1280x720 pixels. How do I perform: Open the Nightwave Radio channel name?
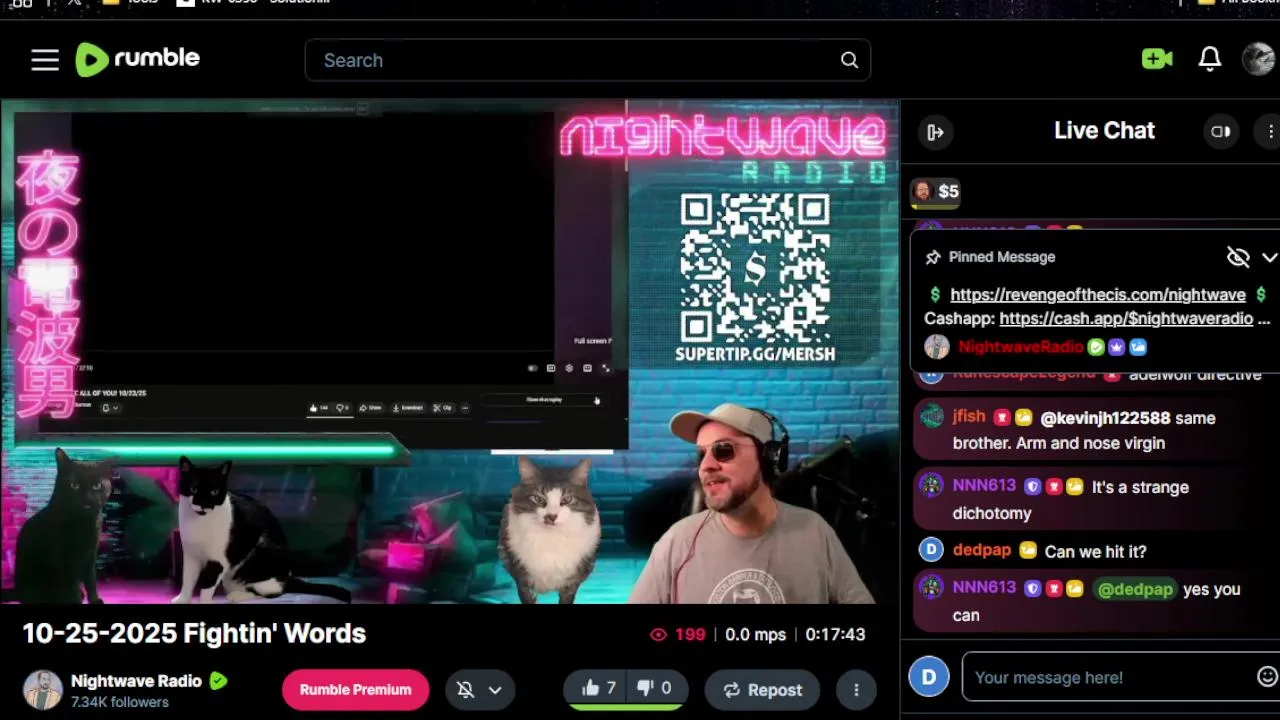pos(136,681)
